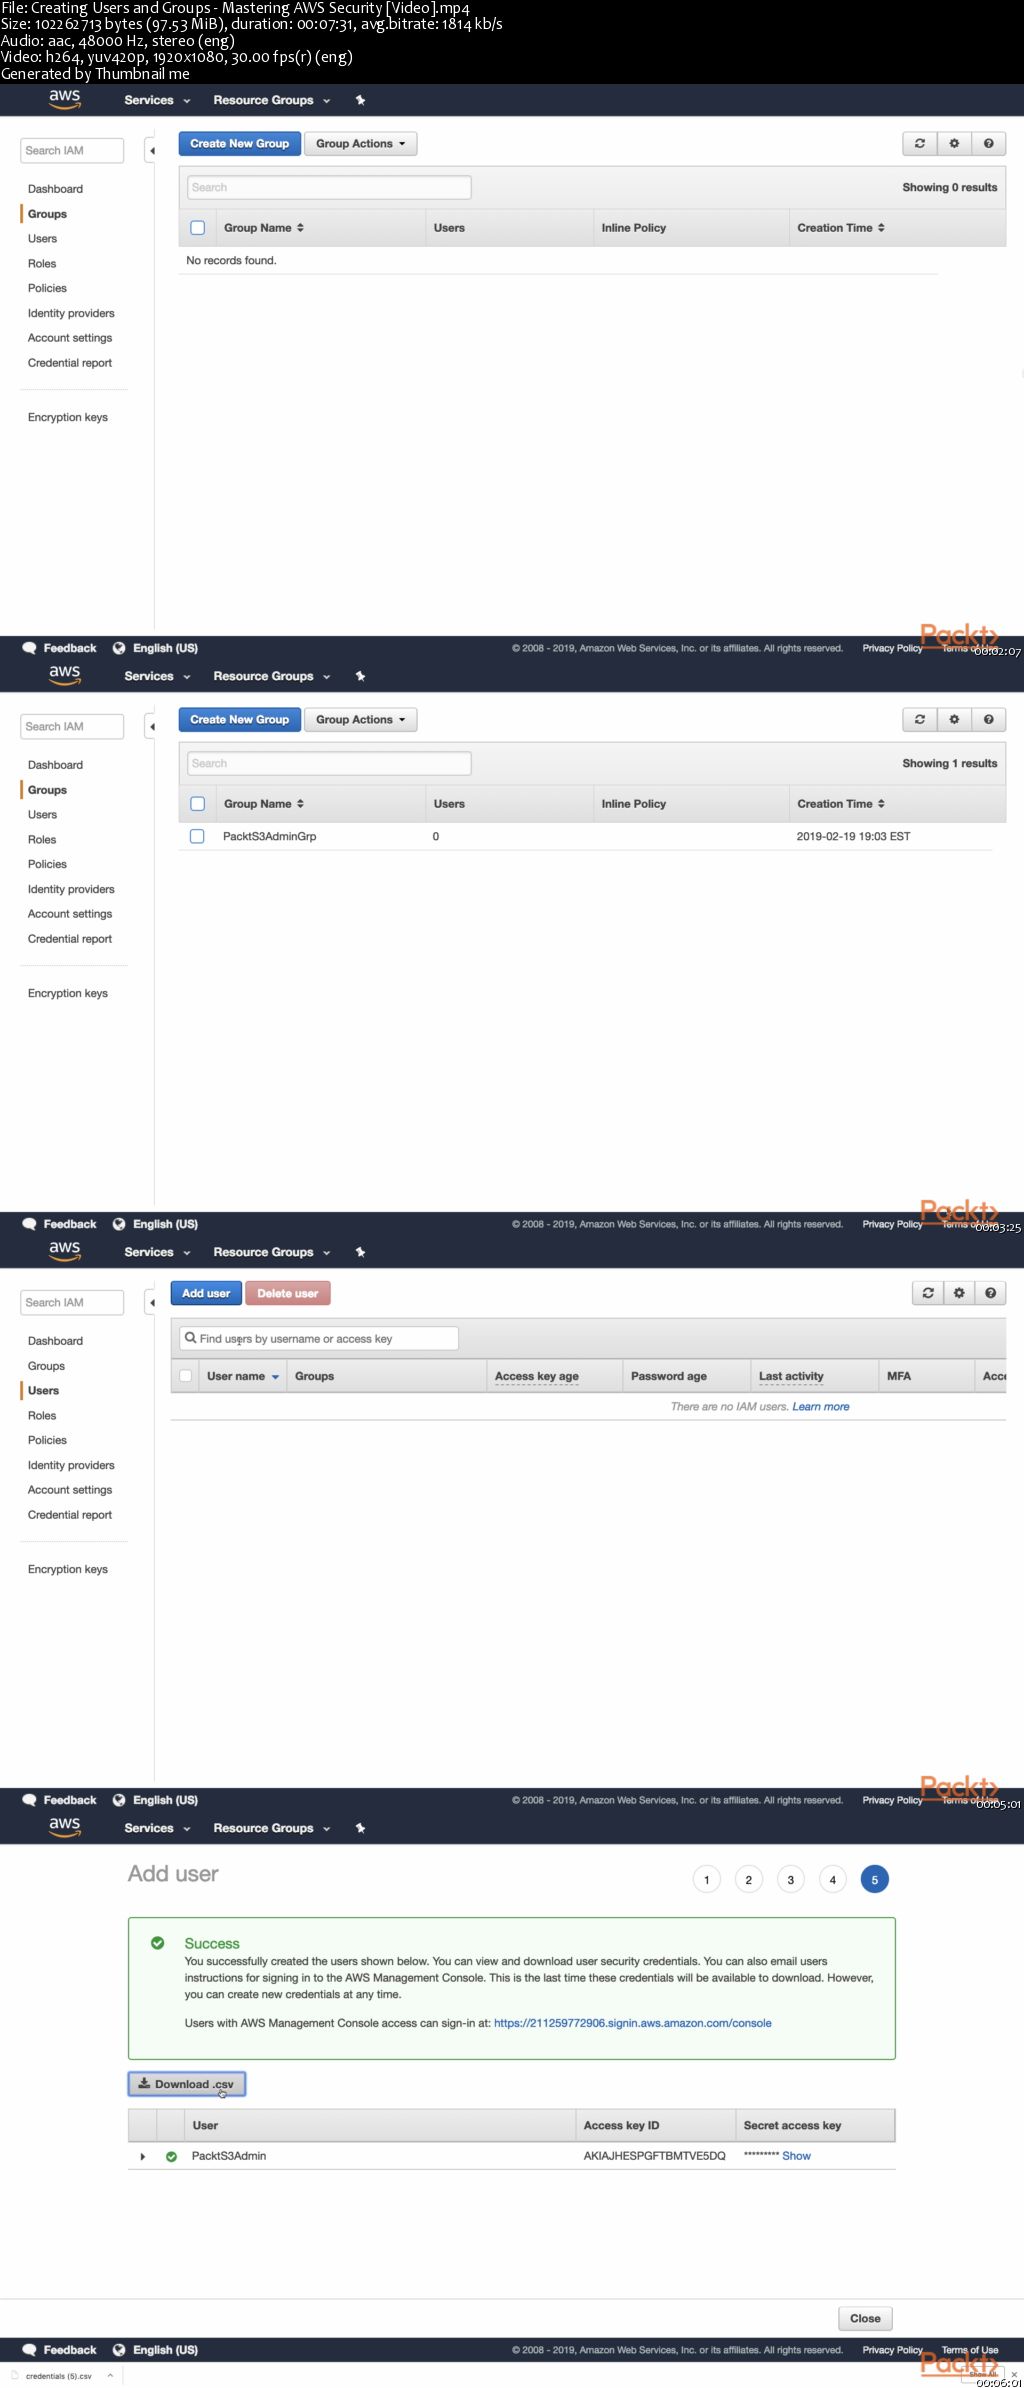The image size is (1024, 2388).
Task: Click Feedback bubble in footer under empty Groups page
Action: coord(29,648)
